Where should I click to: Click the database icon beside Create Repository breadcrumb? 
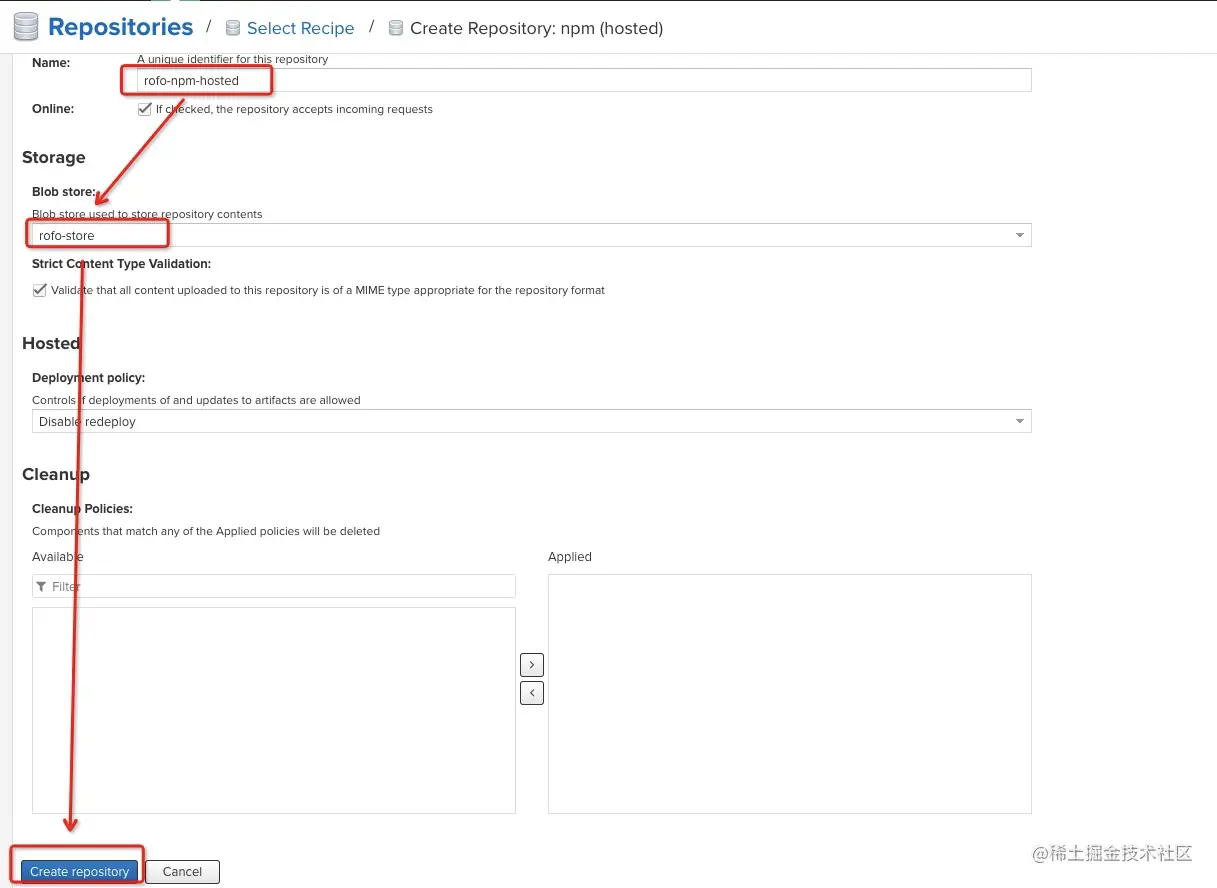tap(396, 28)
